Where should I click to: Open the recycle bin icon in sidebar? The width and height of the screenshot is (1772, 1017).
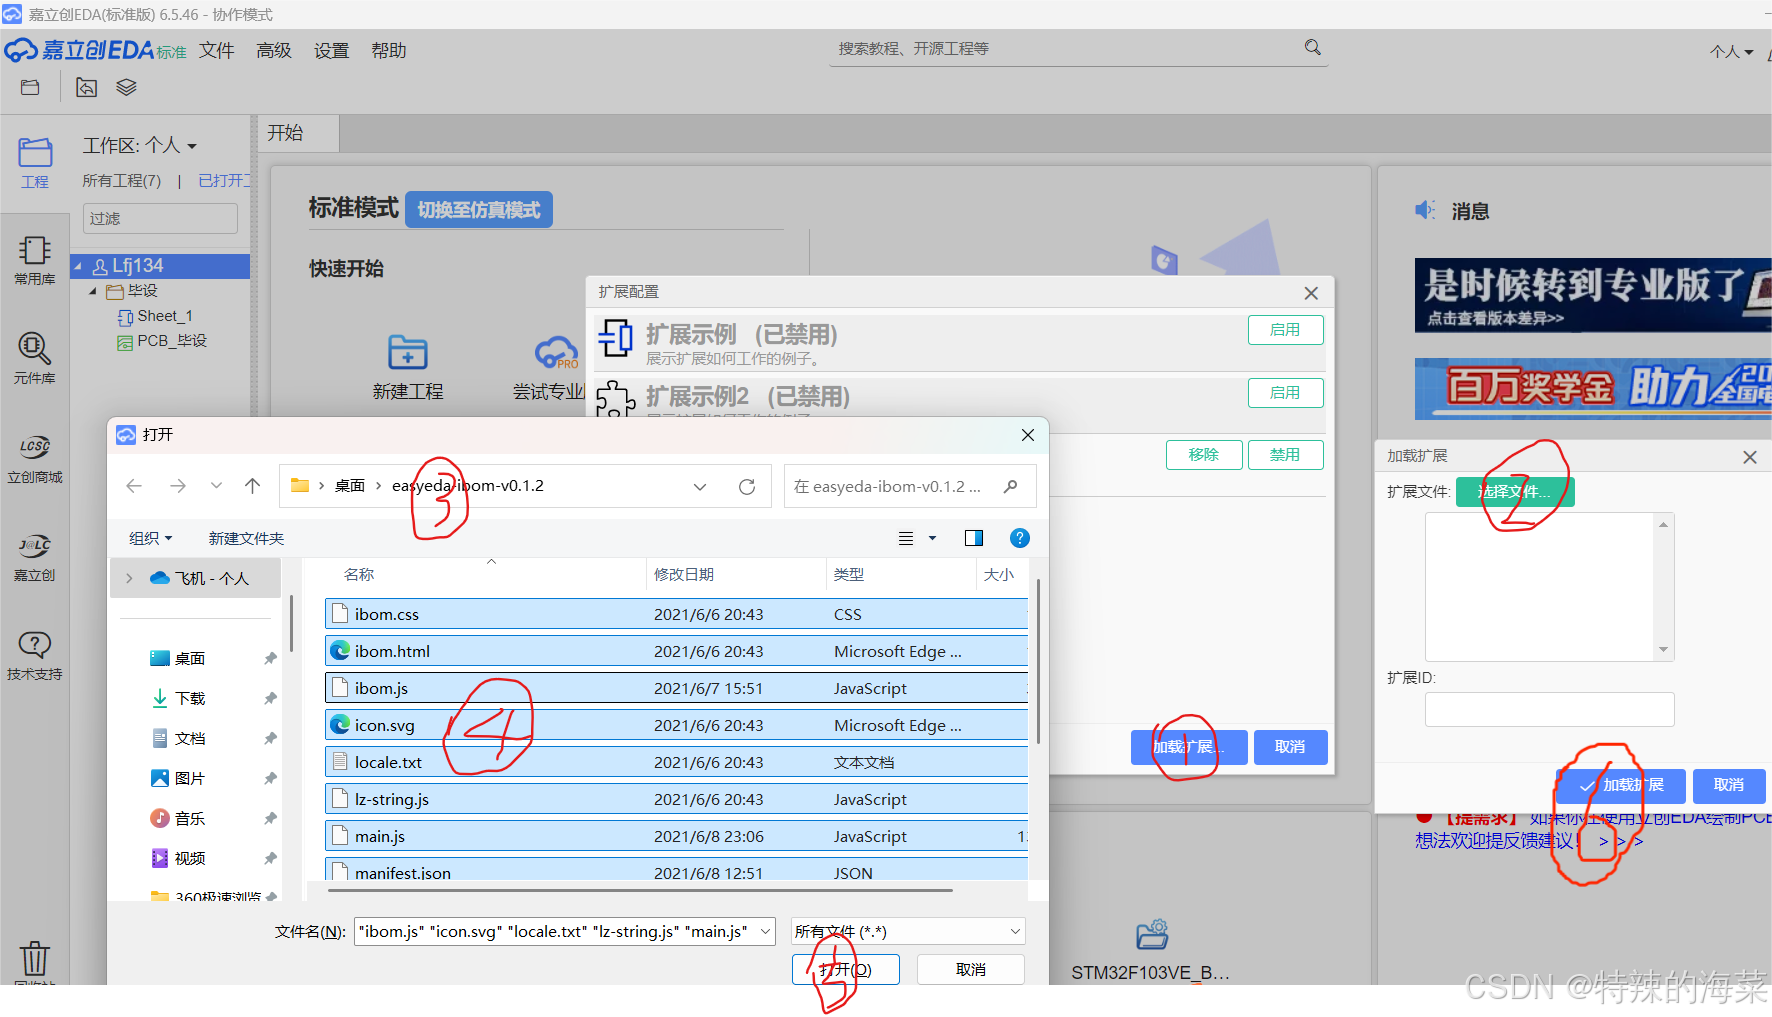[x=35, y=958]
